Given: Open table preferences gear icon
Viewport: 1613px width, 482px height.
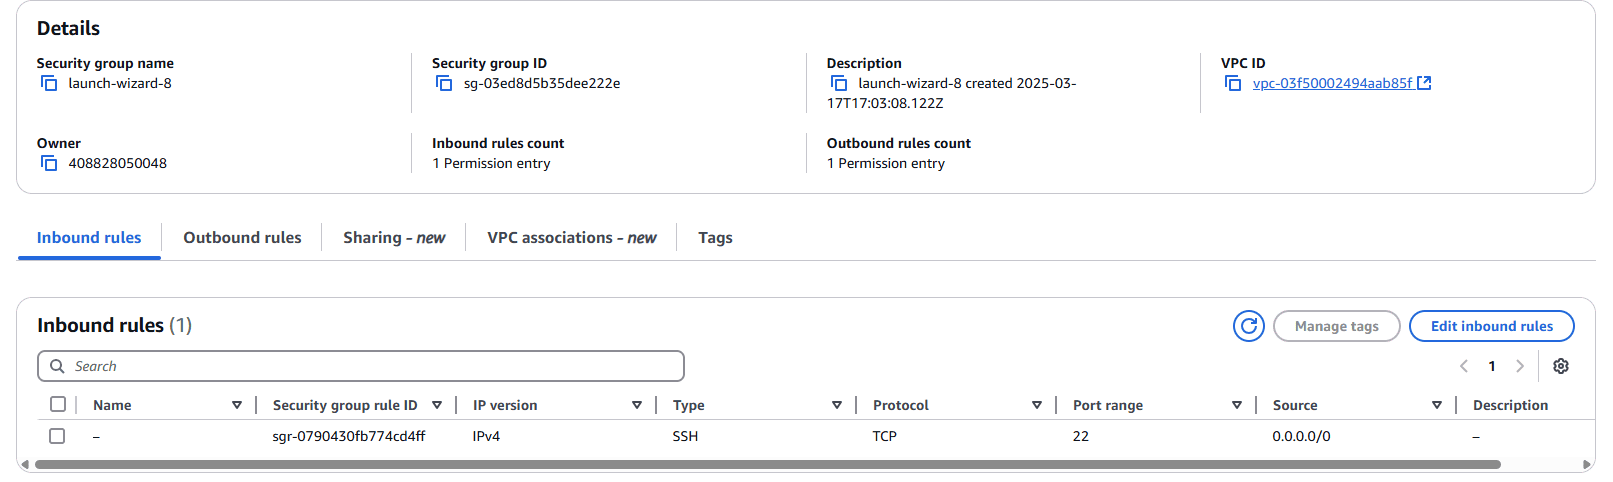Looking at the screenshot, I should pos(1561,366).
